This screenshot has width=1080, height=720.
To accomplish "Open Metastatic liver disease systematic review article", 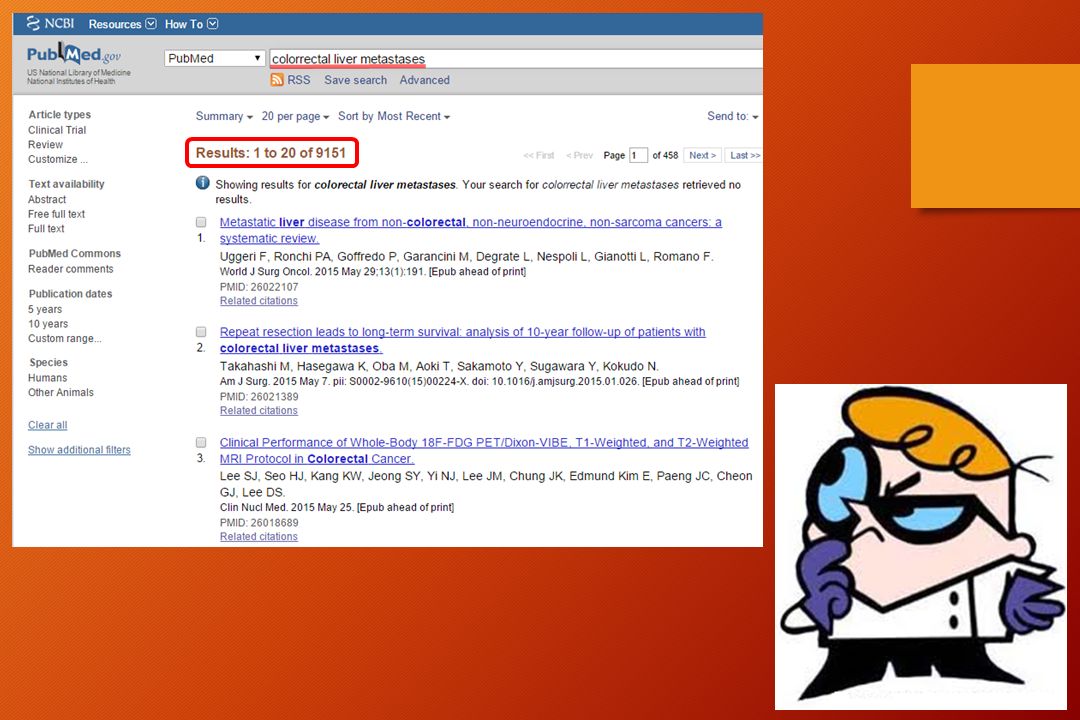I will coord(470,230).
